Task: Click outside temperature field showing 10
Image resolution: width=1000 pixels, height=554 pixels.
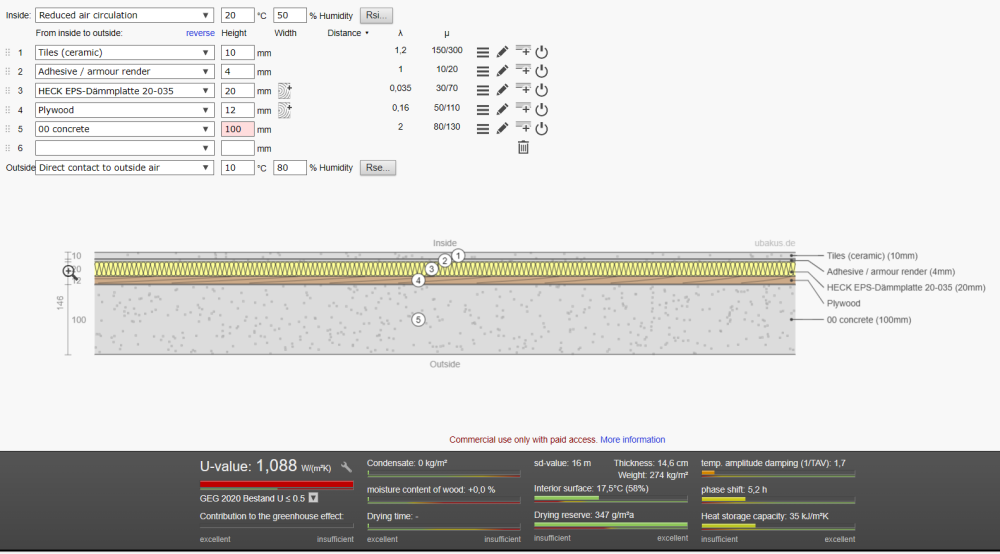Action: [x=237, y=167]
